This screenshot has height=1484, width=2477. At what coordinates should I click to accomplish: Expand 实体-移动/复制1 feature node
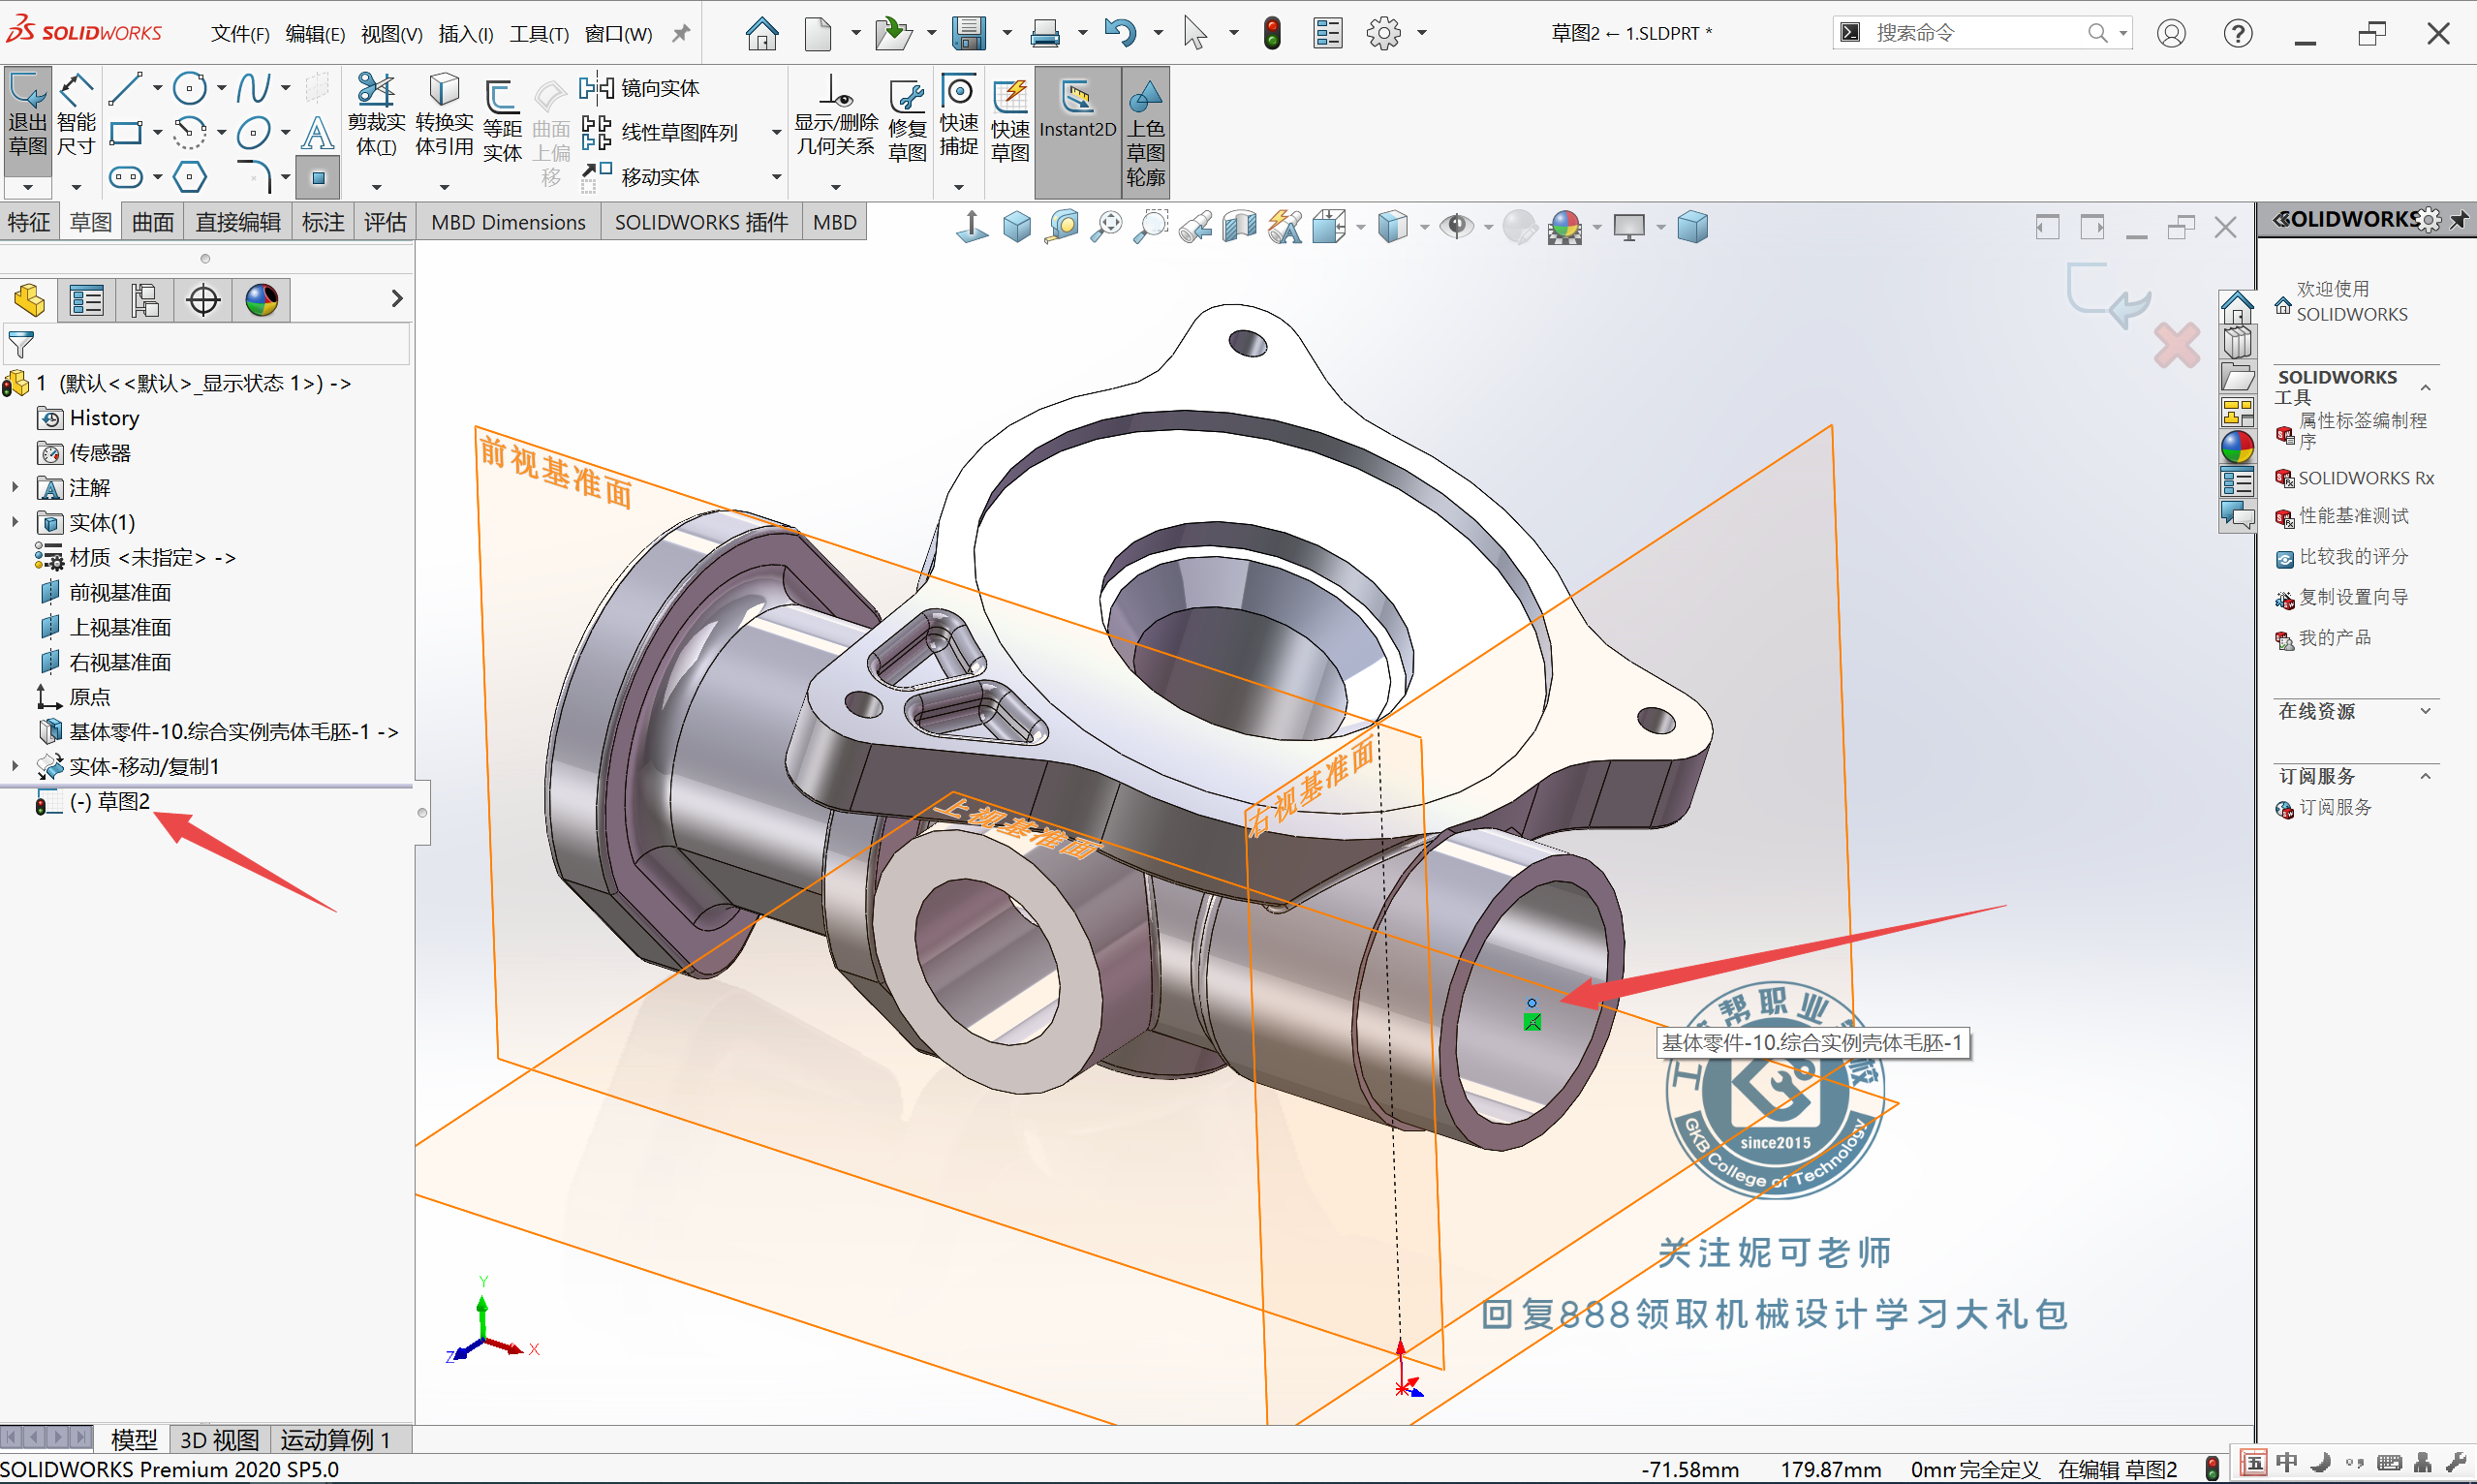tap(15, 766)
